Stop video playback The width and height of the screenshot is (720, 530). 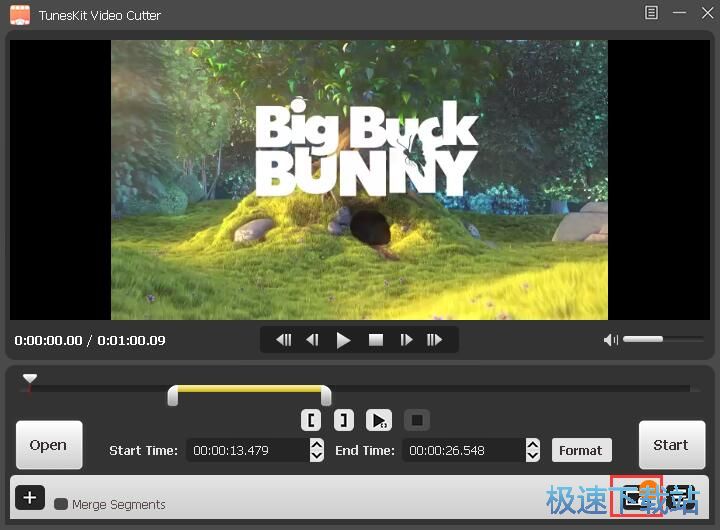click(376, 340)
